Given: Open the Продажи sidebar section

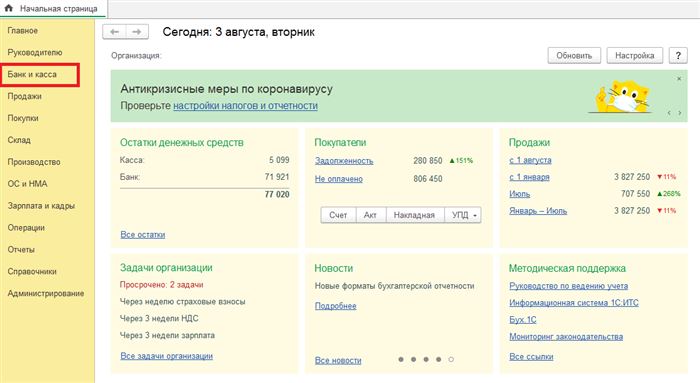Looking at the screenshot, I should [x=25, y=96].
